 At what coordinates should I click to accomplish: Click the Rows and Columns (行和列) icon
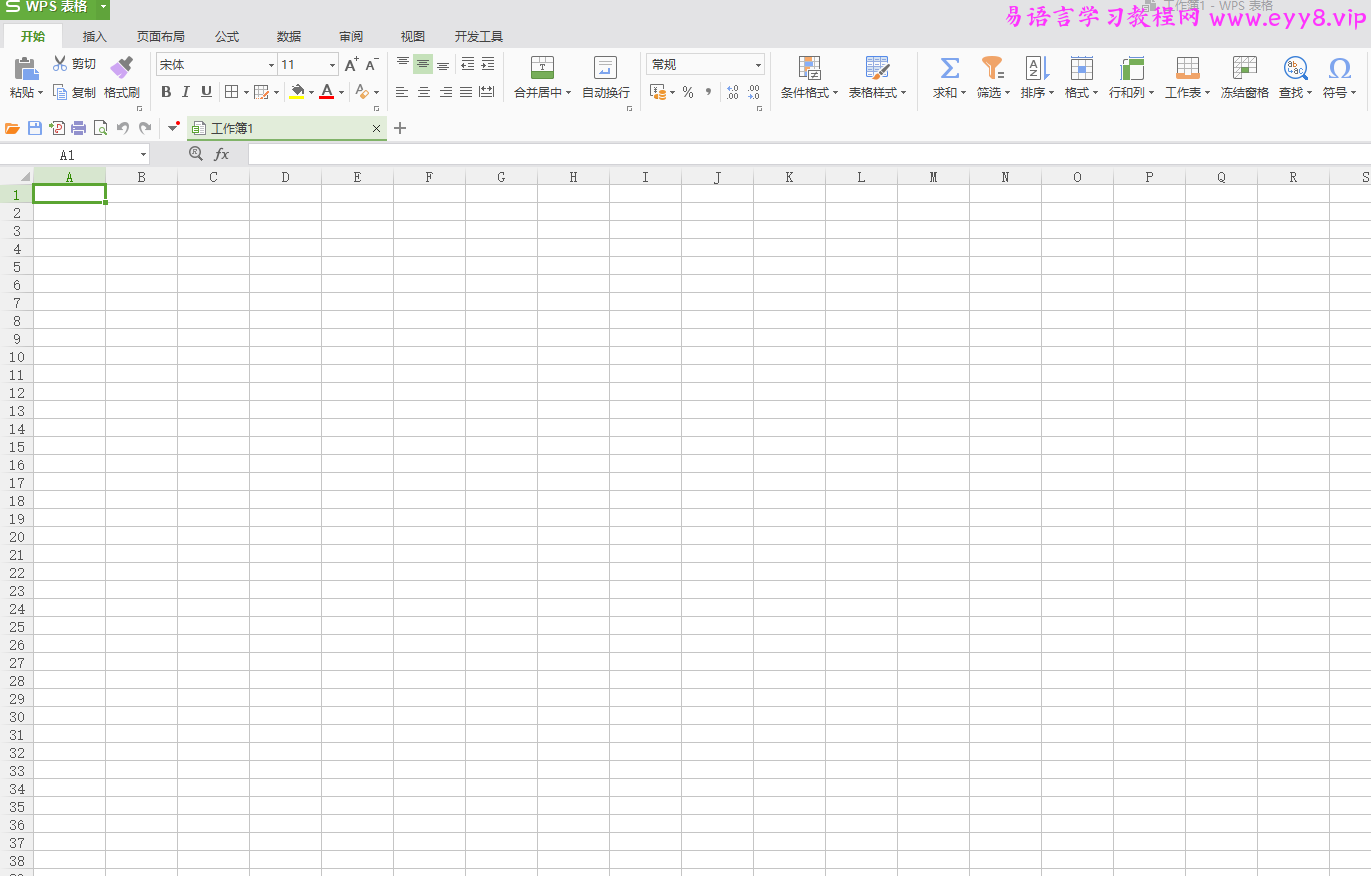pos(1131,67)
